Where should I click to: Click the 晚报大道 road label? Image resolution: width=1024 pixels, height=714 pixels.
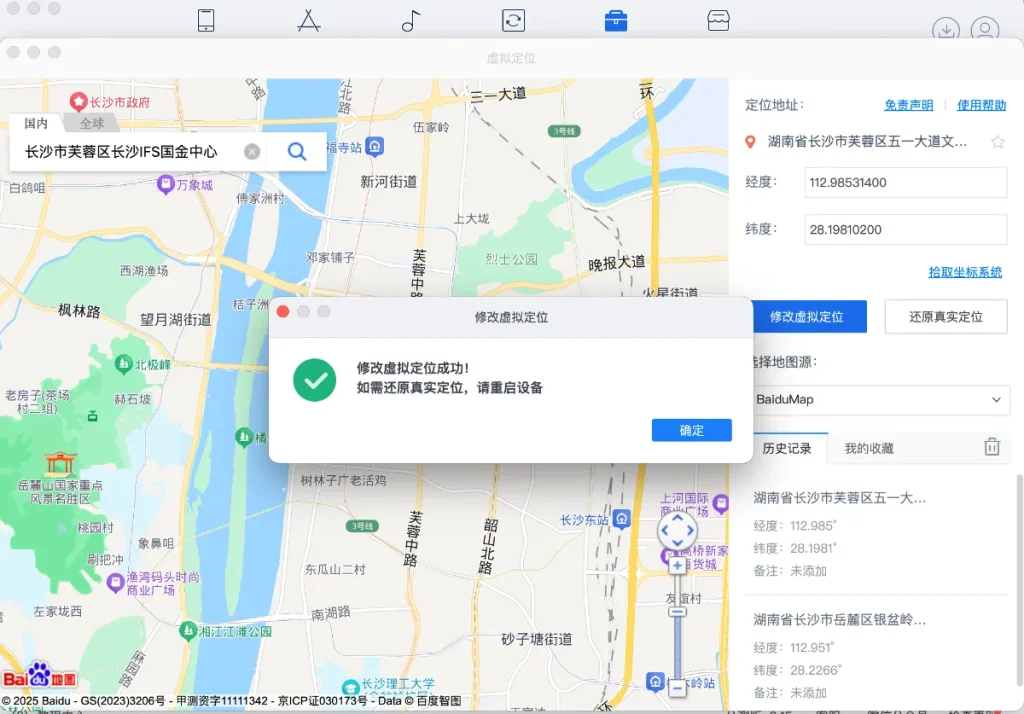coord(616,263)
